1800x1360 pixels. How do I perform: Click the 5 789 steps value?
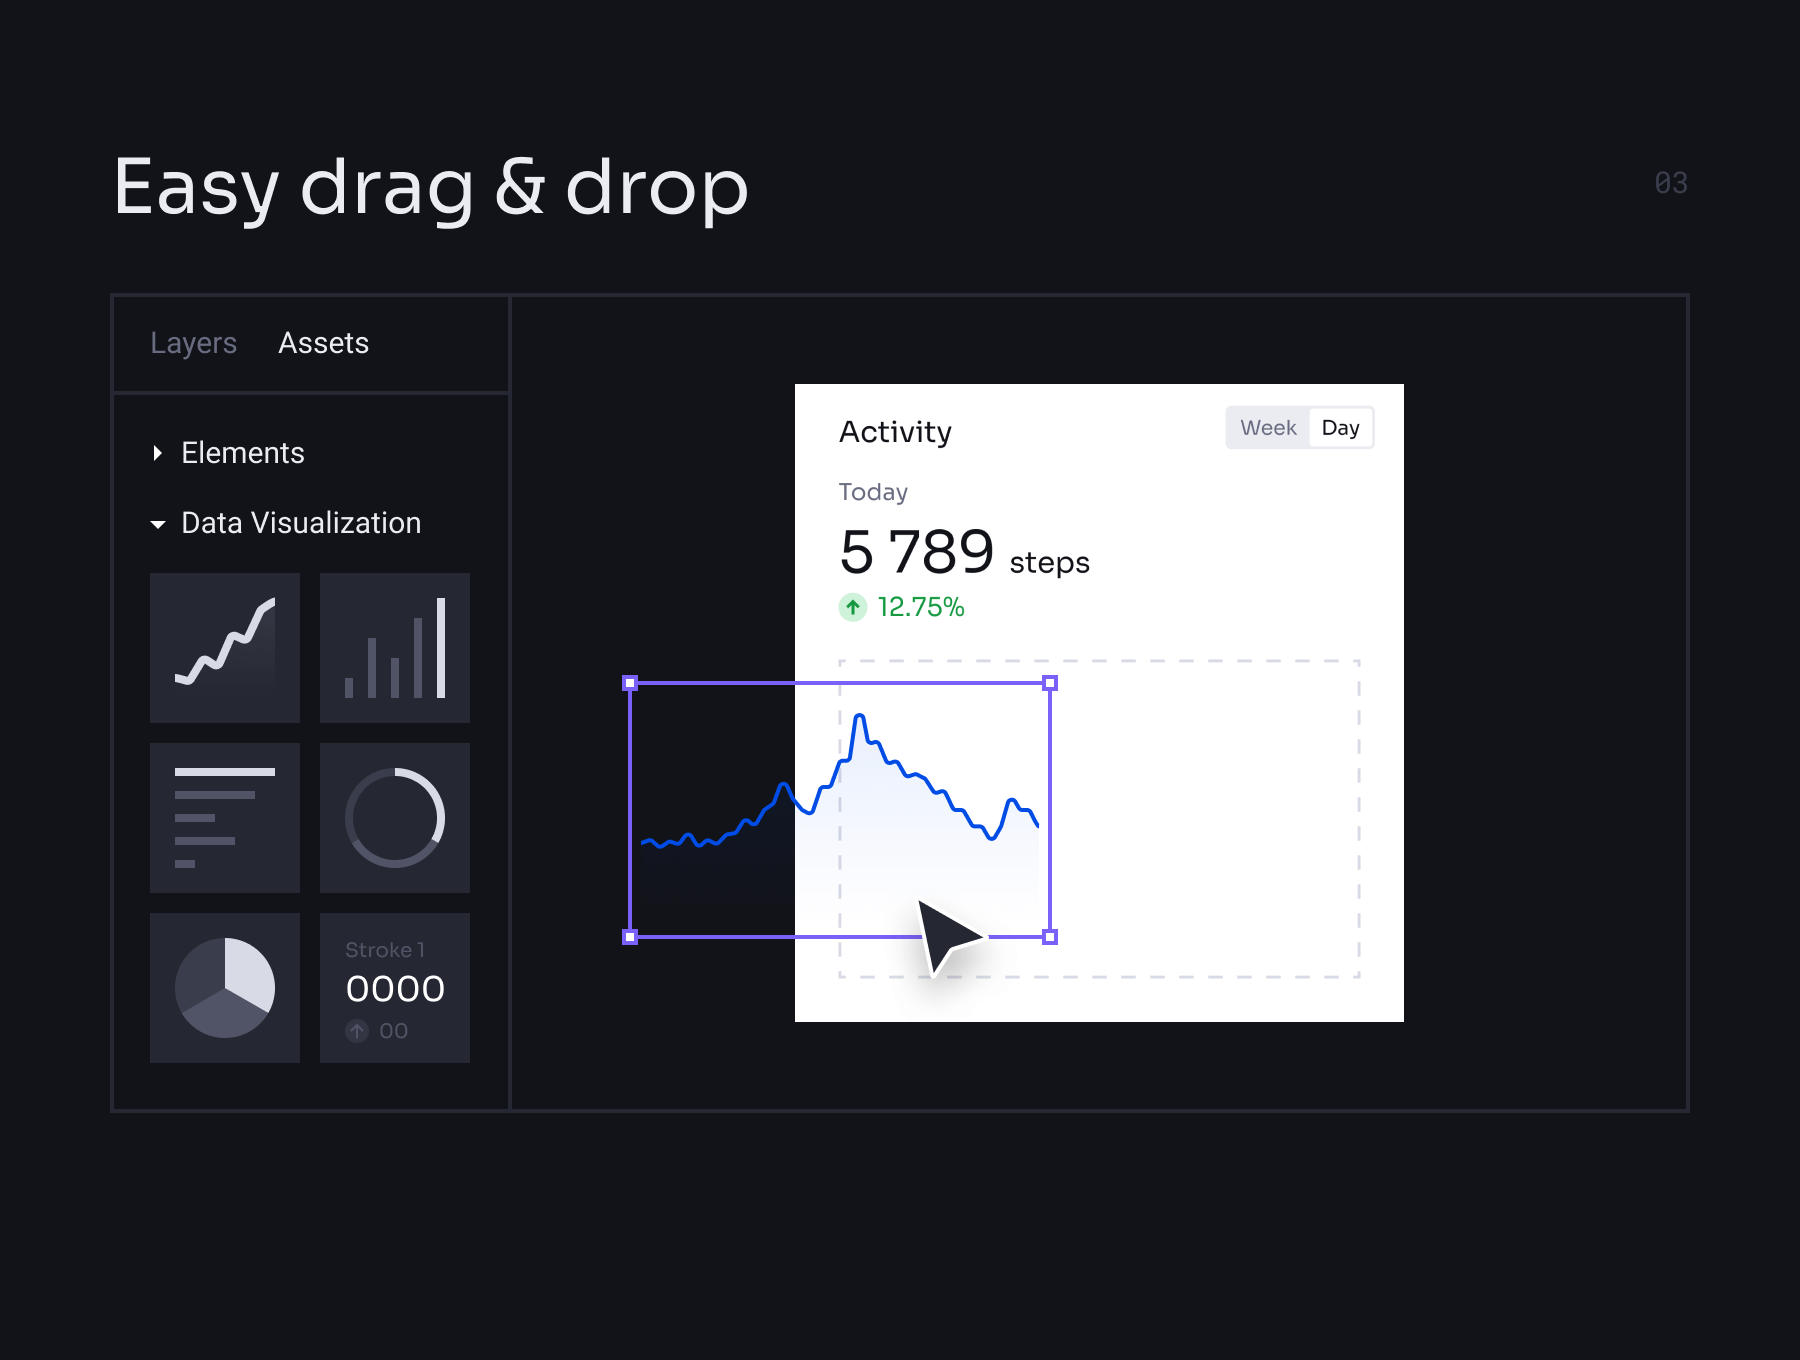[x=917, y=552]
